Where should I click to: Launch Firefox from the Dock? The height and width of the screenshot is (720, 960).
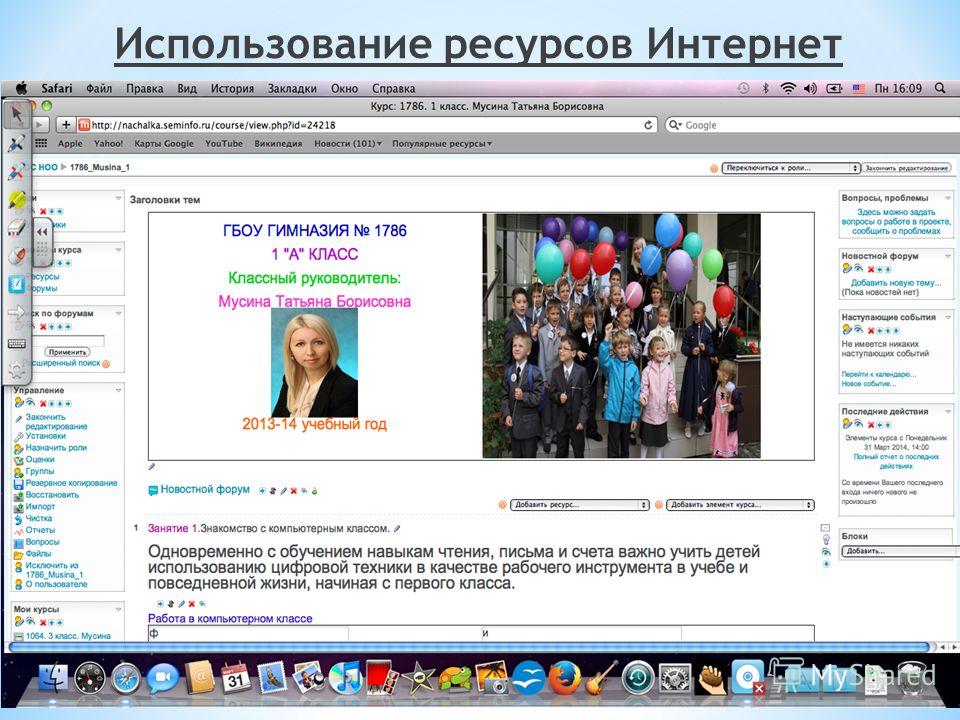point(564,677)
